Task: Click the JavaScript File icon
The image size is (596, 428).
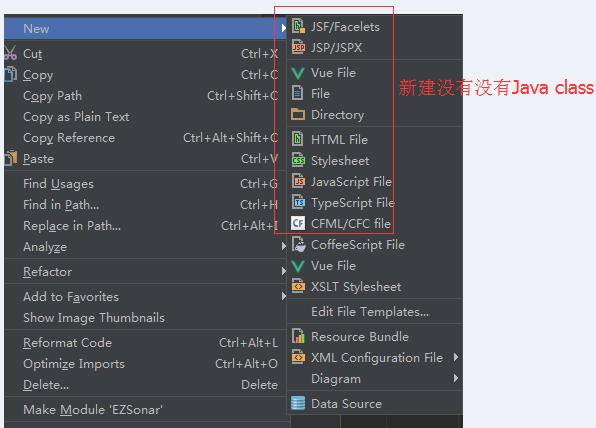Action: click(x=298, y=181)
